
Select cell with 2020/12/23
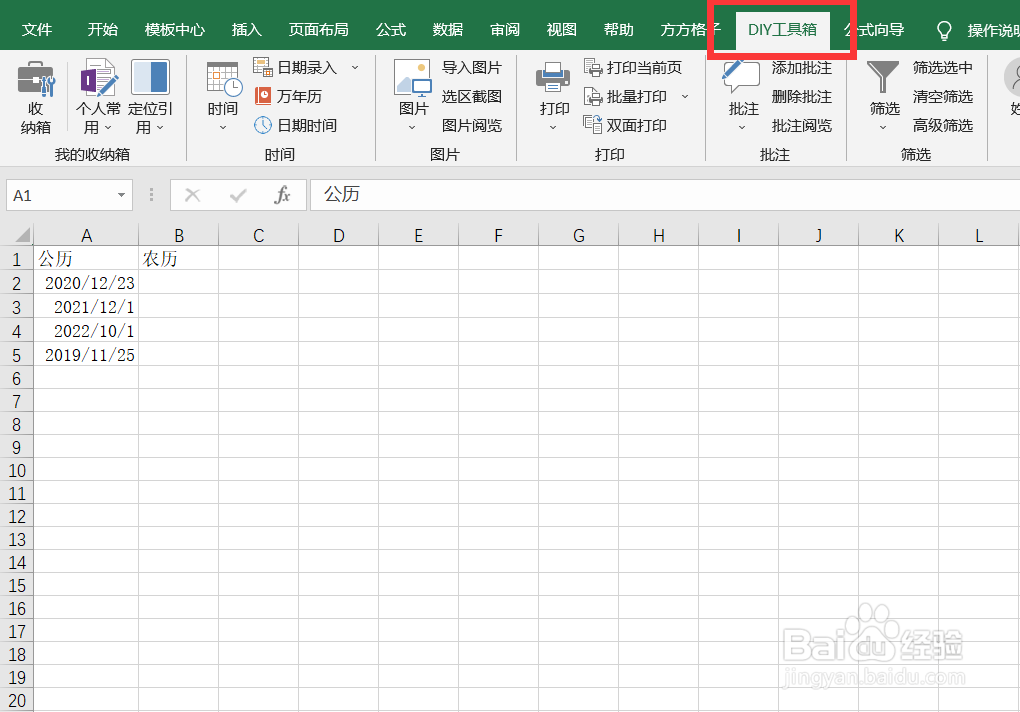click(x=86, y=283)
